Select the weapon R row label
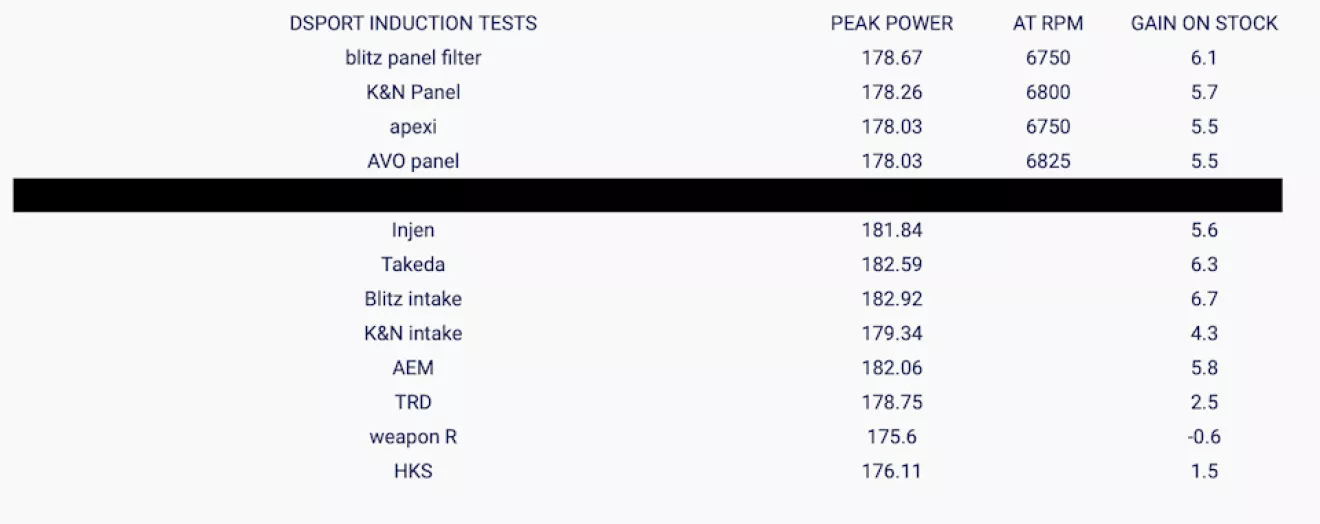1320x524 pixels. click(x=413, y=437)
